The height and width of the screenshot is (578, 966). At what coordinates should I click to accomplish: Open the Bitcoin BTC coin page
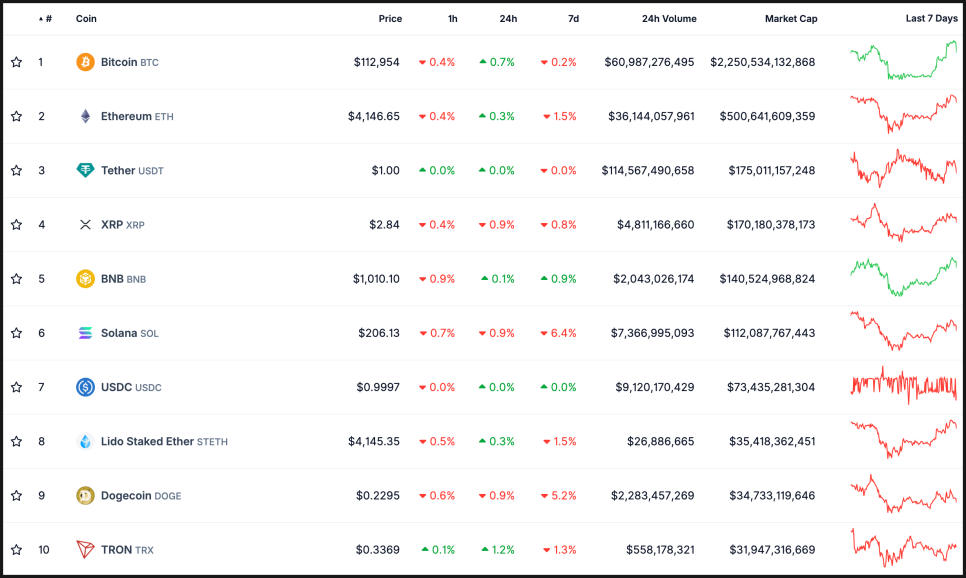pyautogui.click(x=129, y=62)
